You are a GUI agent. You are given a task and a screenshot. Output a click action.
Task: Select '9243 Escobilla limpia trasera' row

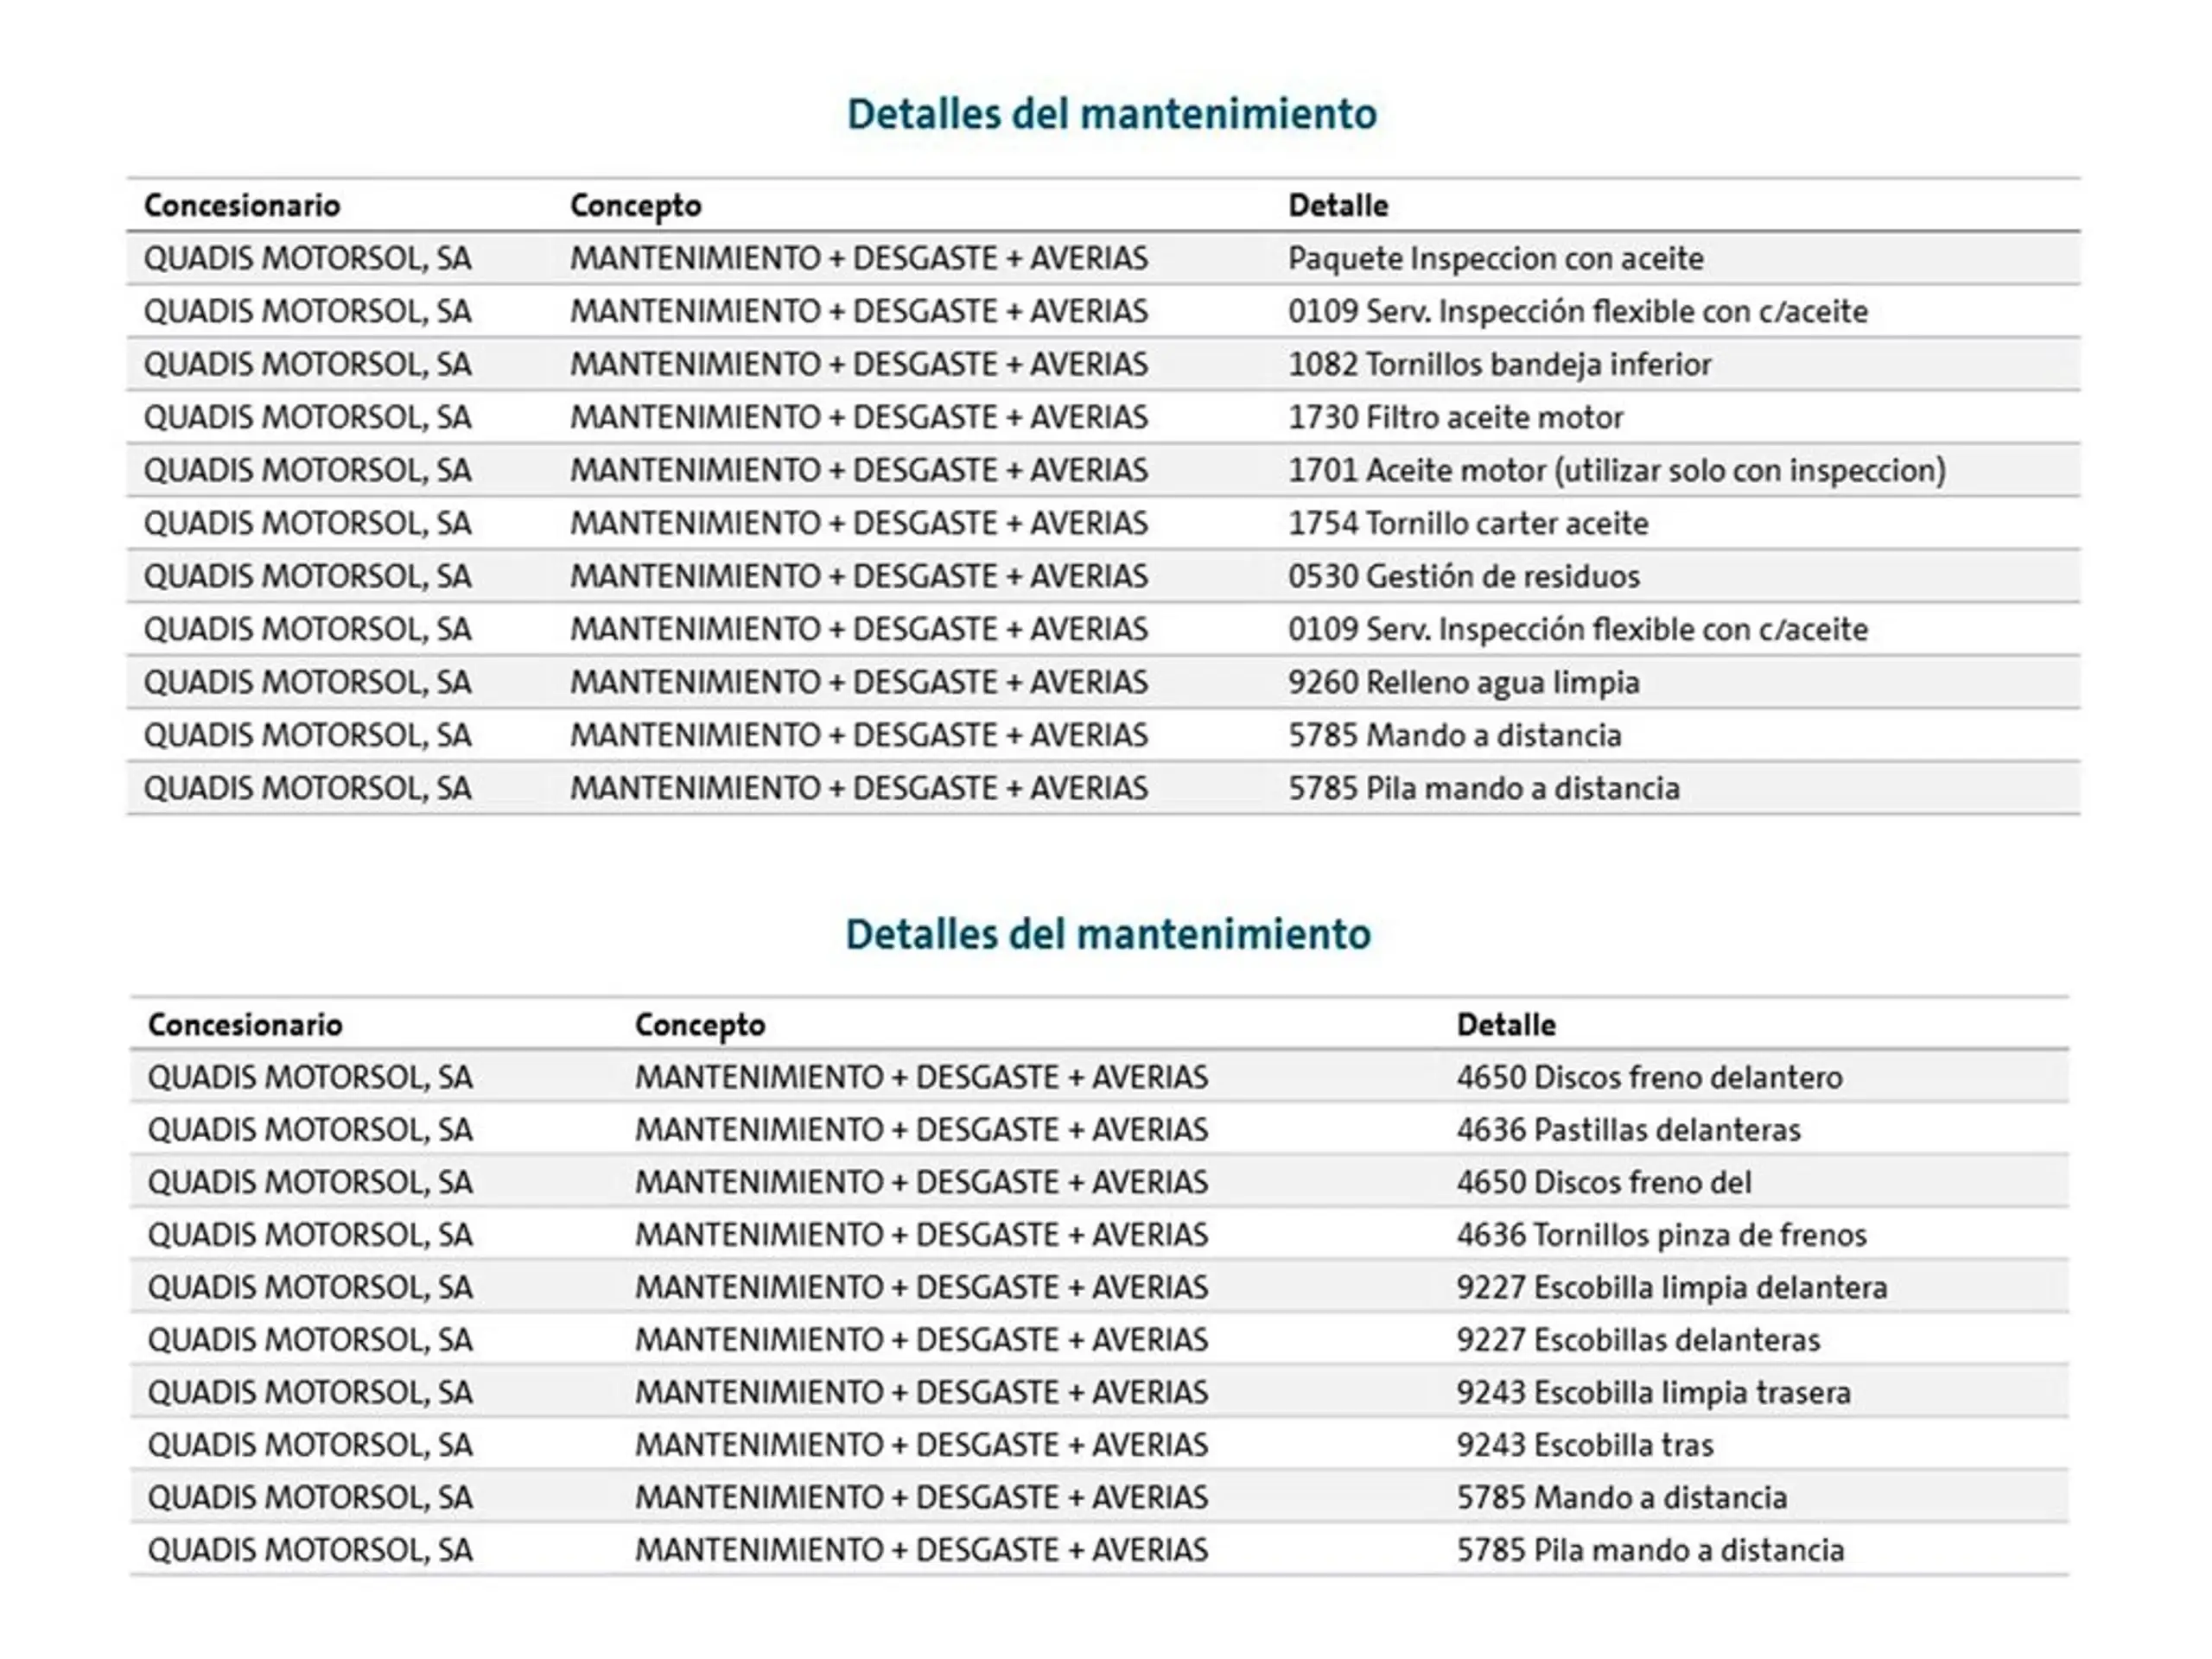(1099, 1392)
